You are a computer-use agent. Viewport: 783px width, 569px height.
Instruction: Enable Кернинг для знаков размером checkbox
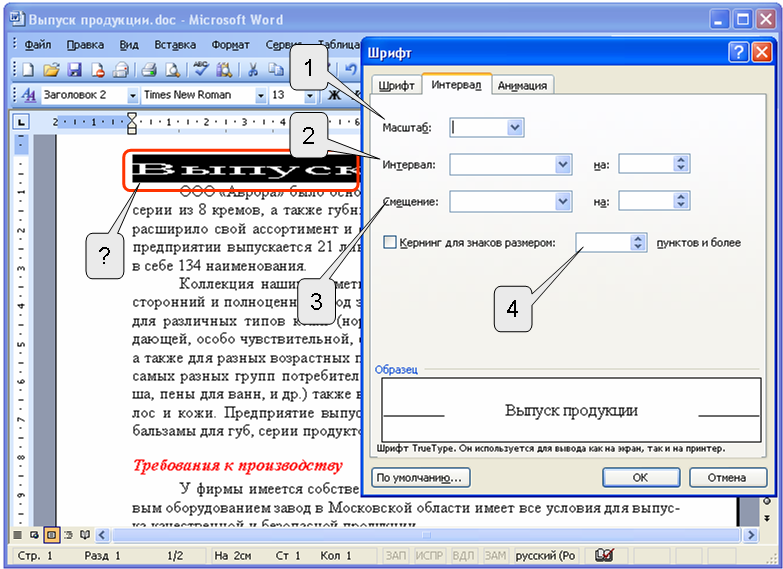pyautogui.click(x=390, y=243)
